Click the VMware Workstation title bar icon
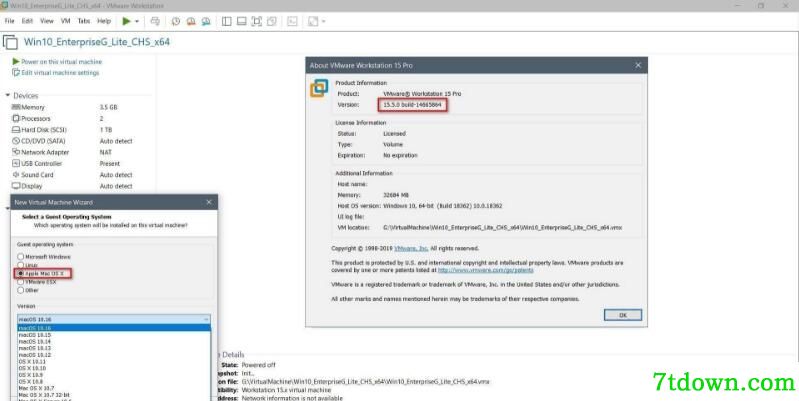Viewport: 799px width, 401px height. (4, 5)
